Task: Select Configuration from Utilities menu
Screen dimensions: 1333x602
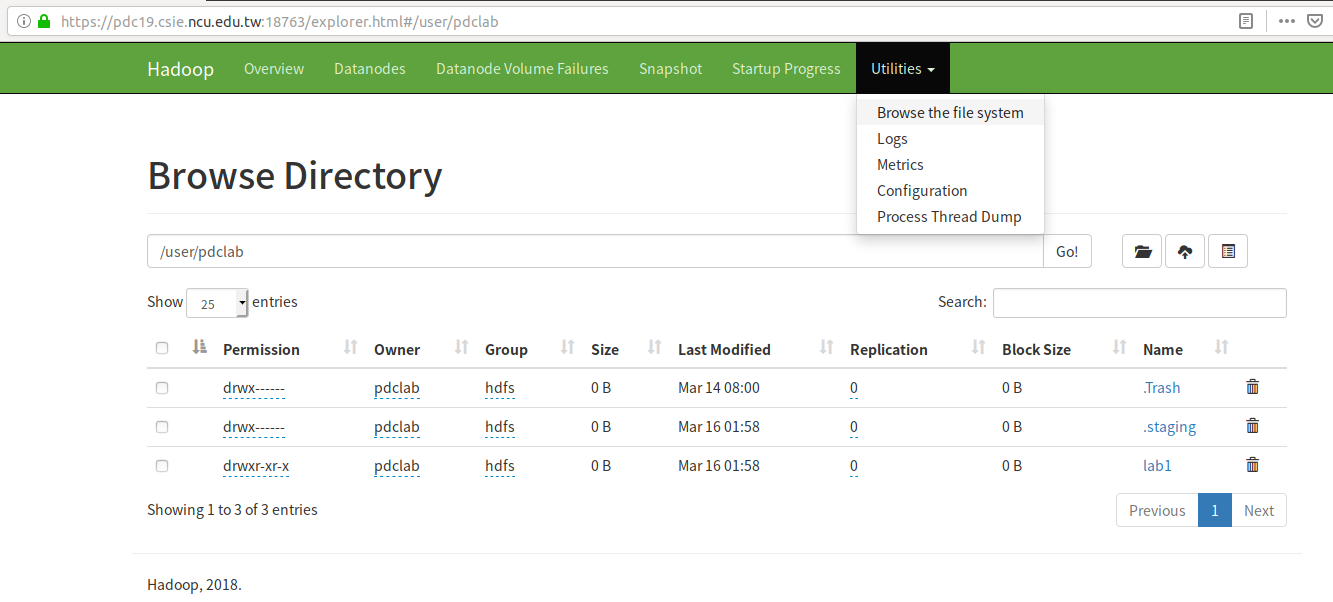Action: (x=922, y=191)
